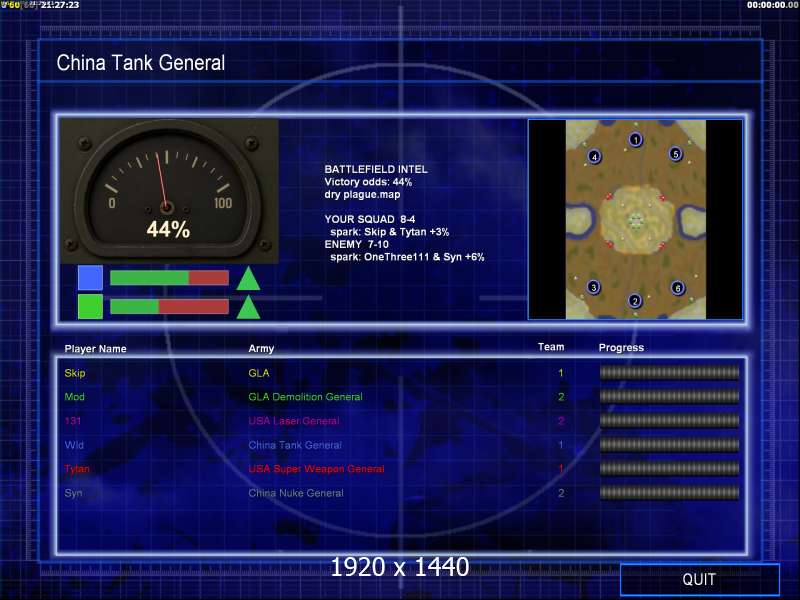The width and height of the screenshot is (800, 600).
Task: Click the blue team's green-red strength bar
Action: click(x=169, y=278)
